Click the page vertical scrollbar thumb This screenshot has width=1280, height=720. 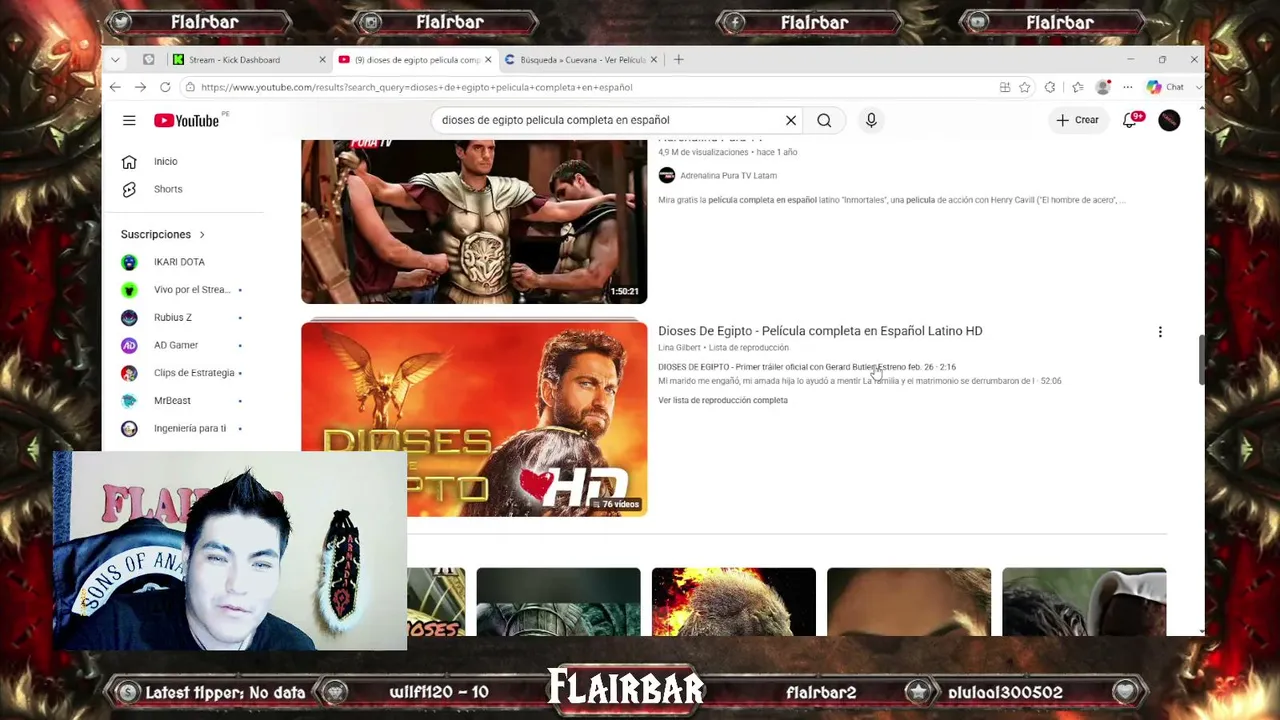1201,360
